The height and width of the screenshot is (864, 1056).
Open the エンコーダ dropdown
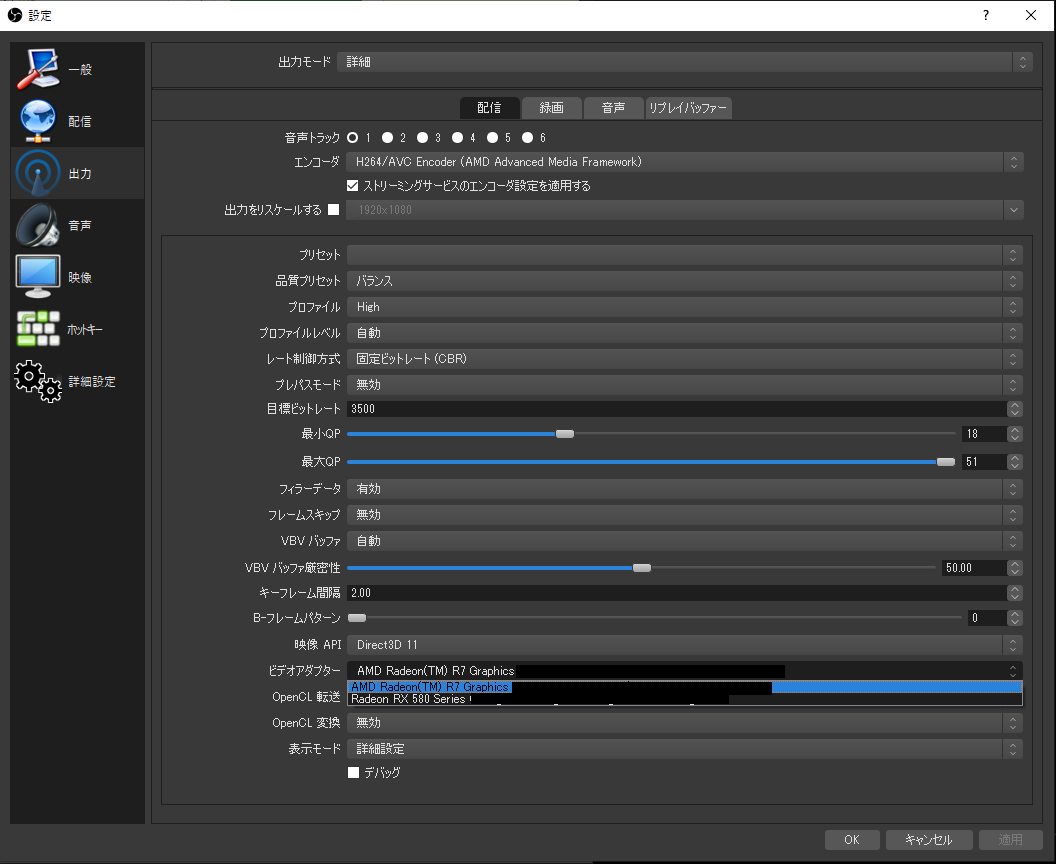(x=684, y=162)
